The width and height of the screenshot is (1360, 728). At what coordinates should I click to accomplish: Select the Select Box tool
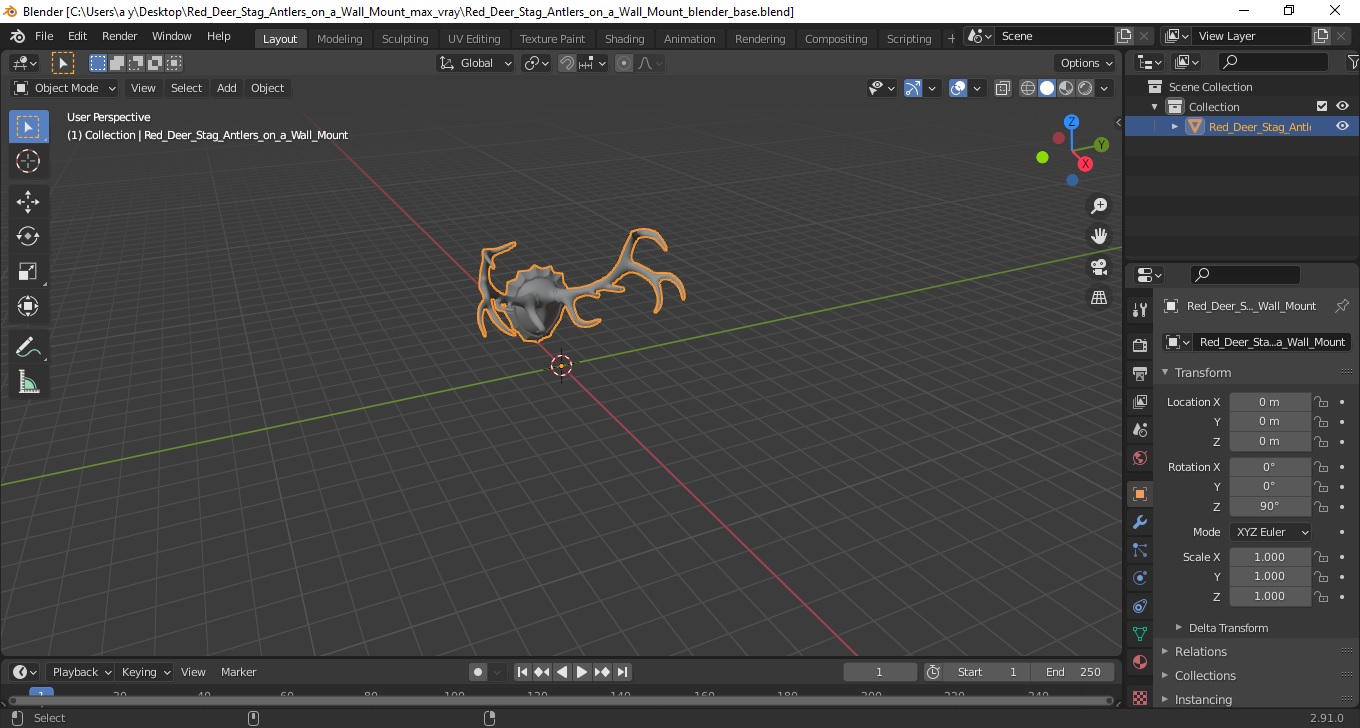tap(28, 127)
